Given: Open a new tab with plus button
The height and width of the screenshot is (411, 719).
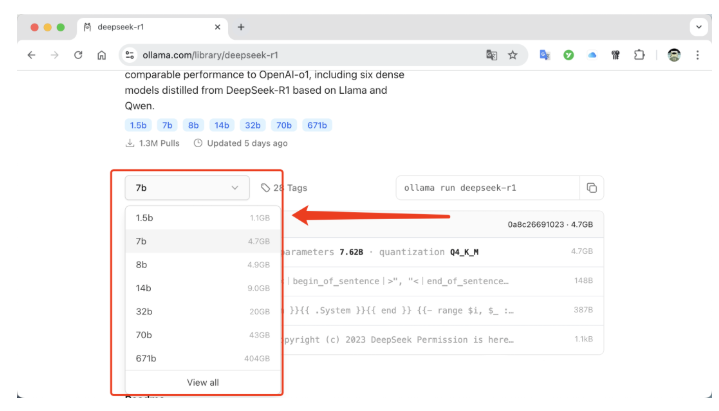Looking at the screenshot, I should [241, 27].
